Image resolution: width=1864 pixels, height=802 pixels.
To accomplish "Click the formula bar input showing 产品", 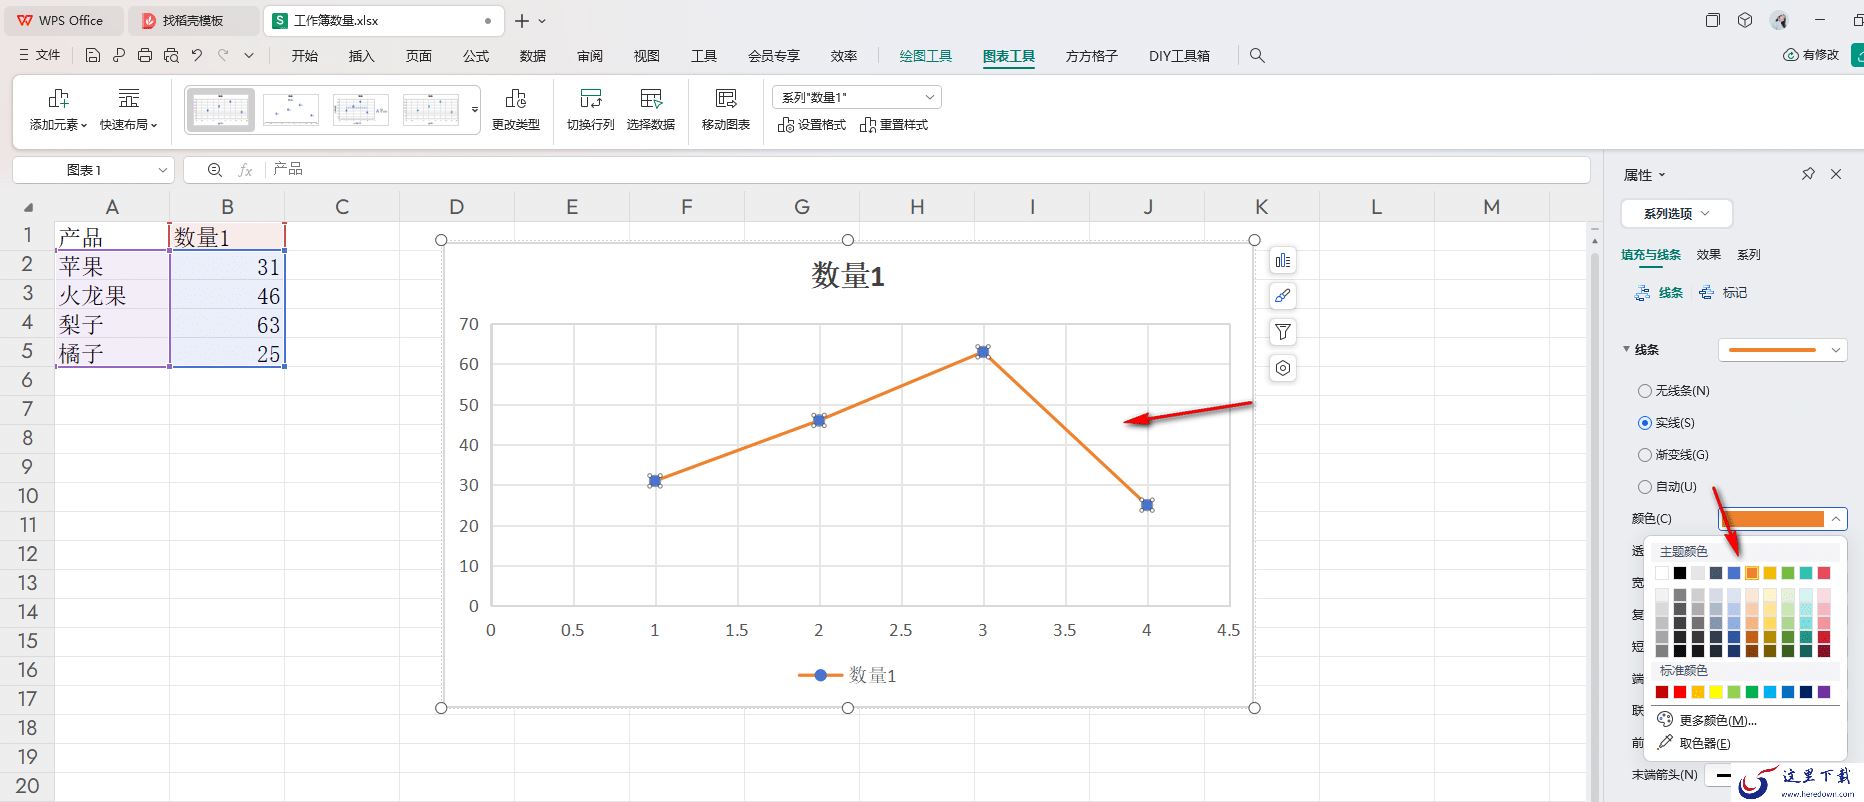I will click(927, 170).
